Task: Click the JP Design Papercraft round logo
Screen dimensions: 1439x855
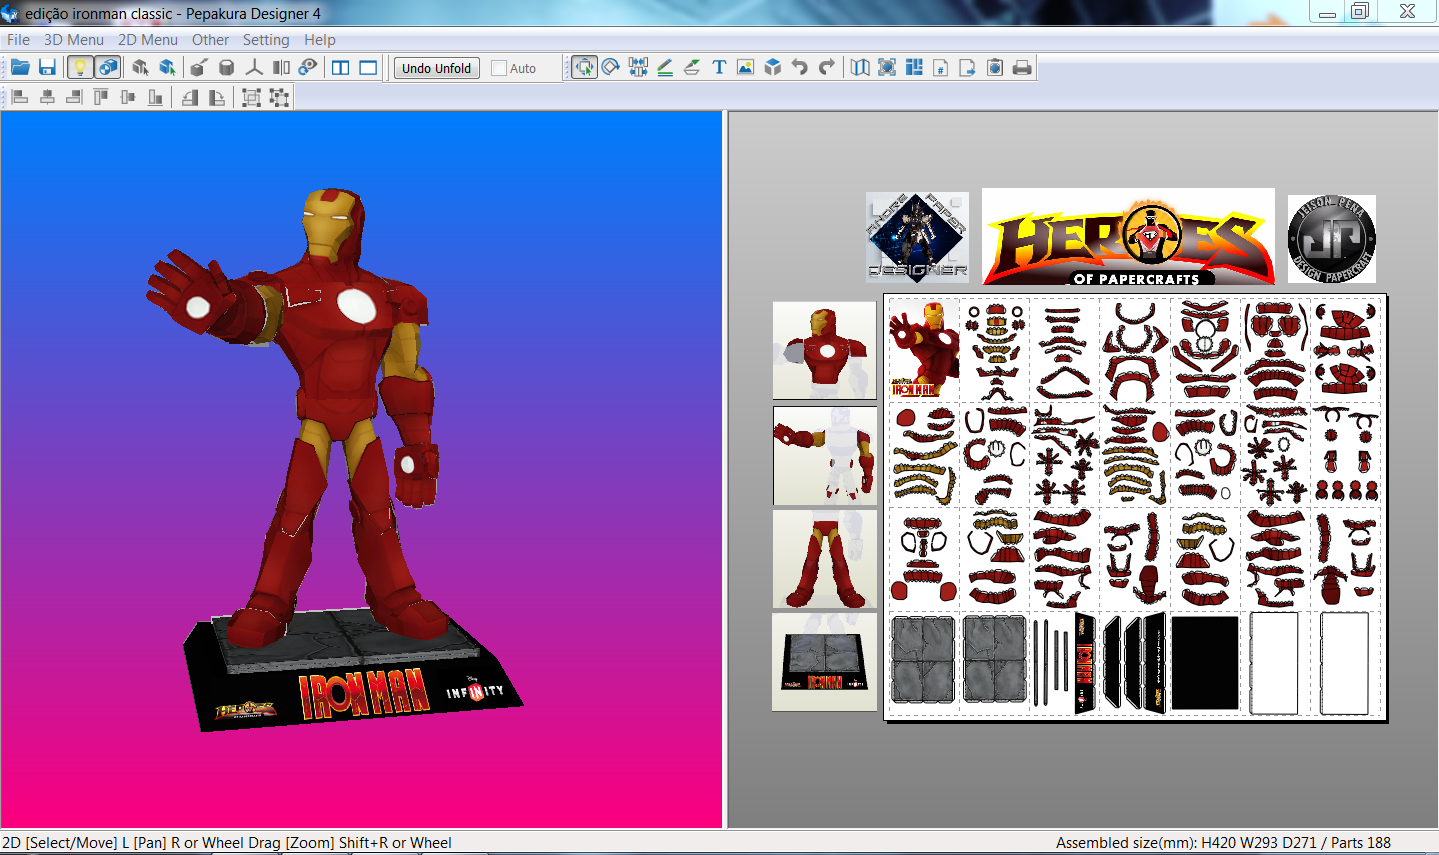Action: click(1332, 239)
